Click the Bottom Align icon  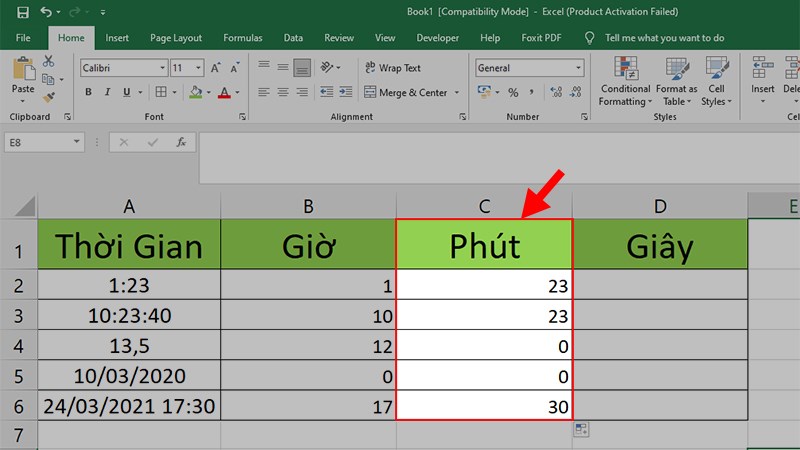point(302,67)
